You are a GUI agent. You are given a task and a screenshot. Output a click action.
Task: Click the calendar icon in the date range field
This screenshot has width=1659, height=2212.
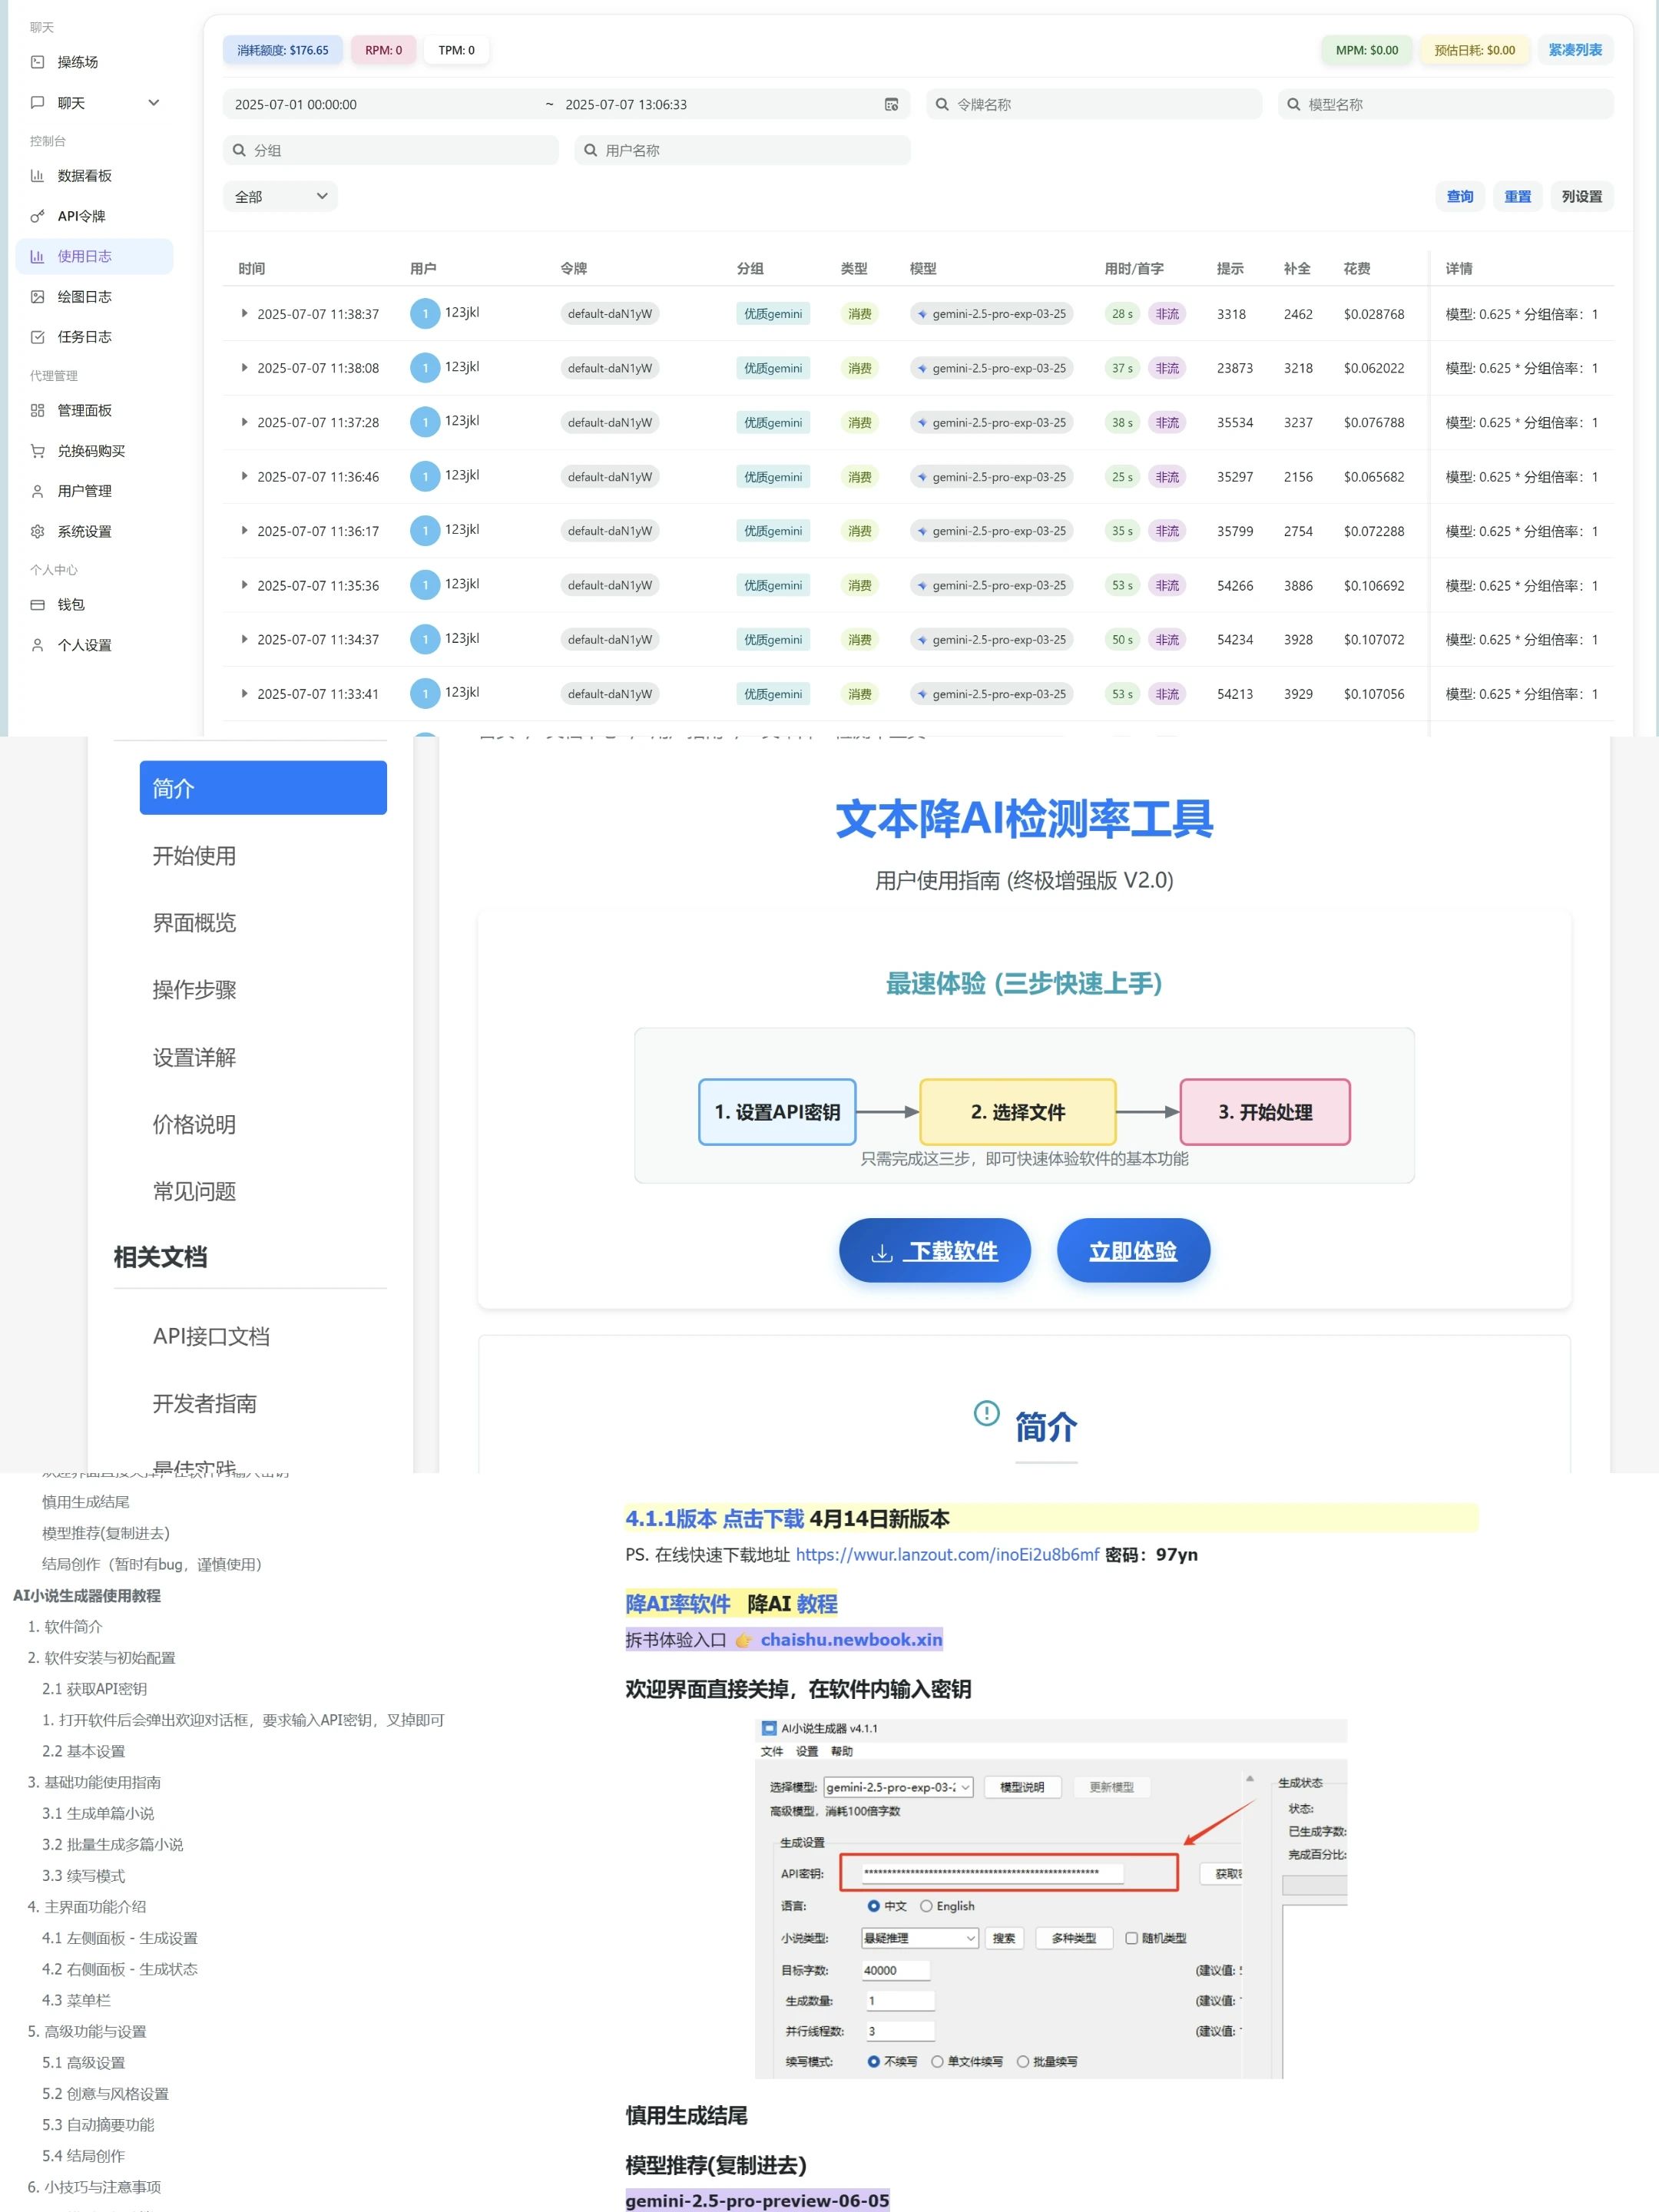click(x=891, y=105)
